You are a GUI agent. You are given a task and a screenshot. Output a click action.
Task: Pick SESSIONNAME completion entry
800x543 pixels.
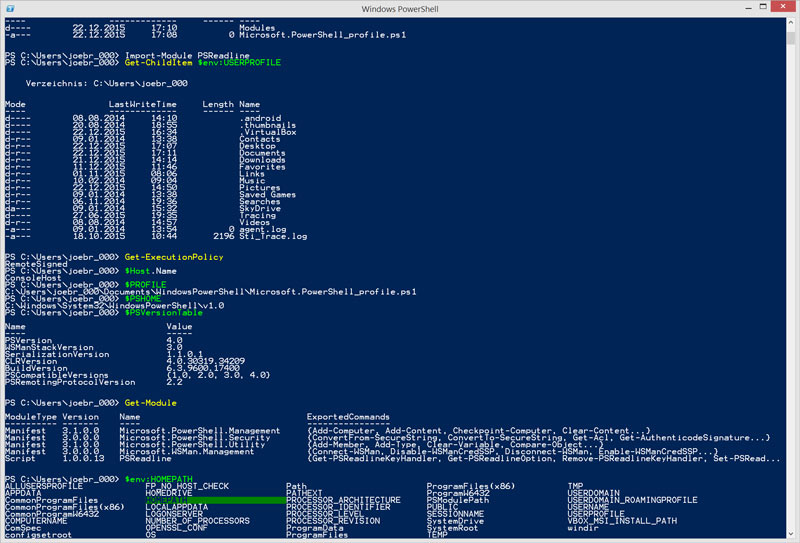click(x=455, y=514)
